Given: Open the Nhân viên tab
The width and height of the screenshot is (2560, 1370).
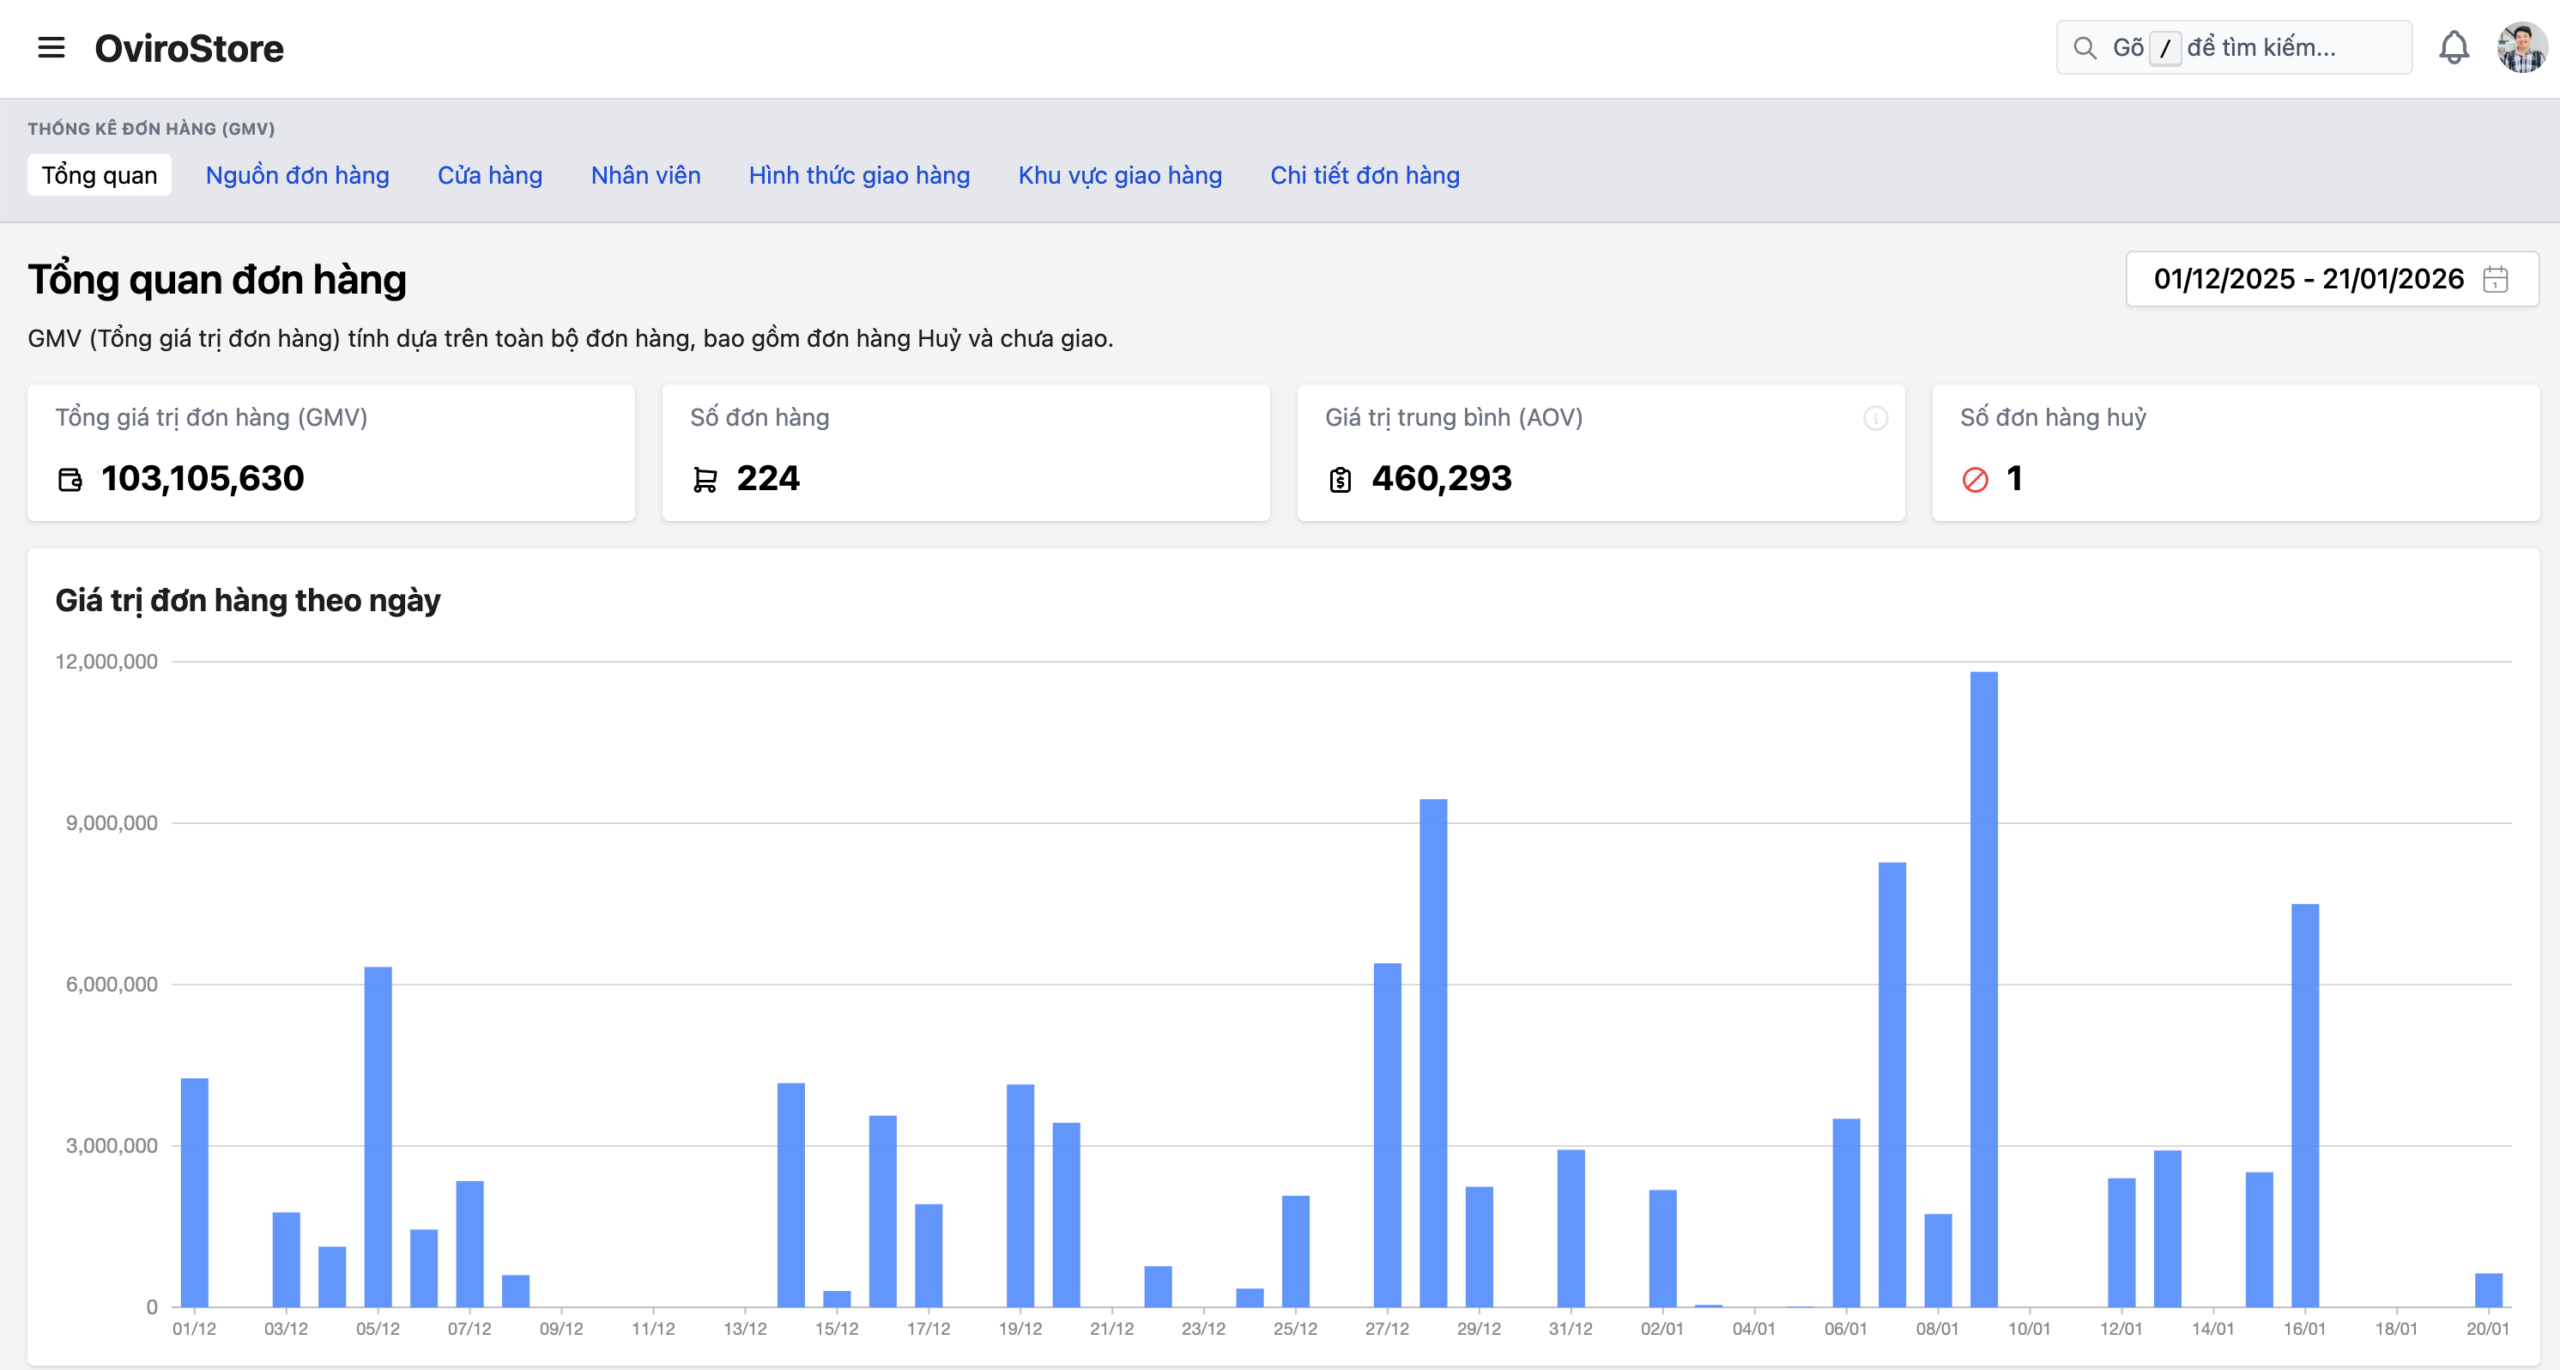Looking at the screenshot, I should [x=646, y=175].
